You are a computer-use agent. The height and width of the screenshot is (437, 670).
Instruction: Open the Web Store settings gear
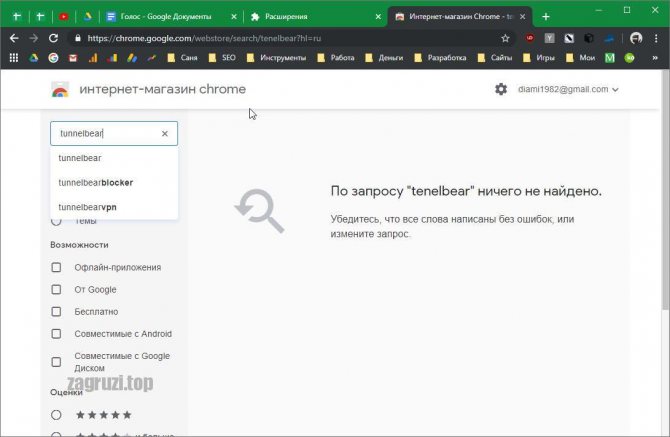[x=501, y=89]
